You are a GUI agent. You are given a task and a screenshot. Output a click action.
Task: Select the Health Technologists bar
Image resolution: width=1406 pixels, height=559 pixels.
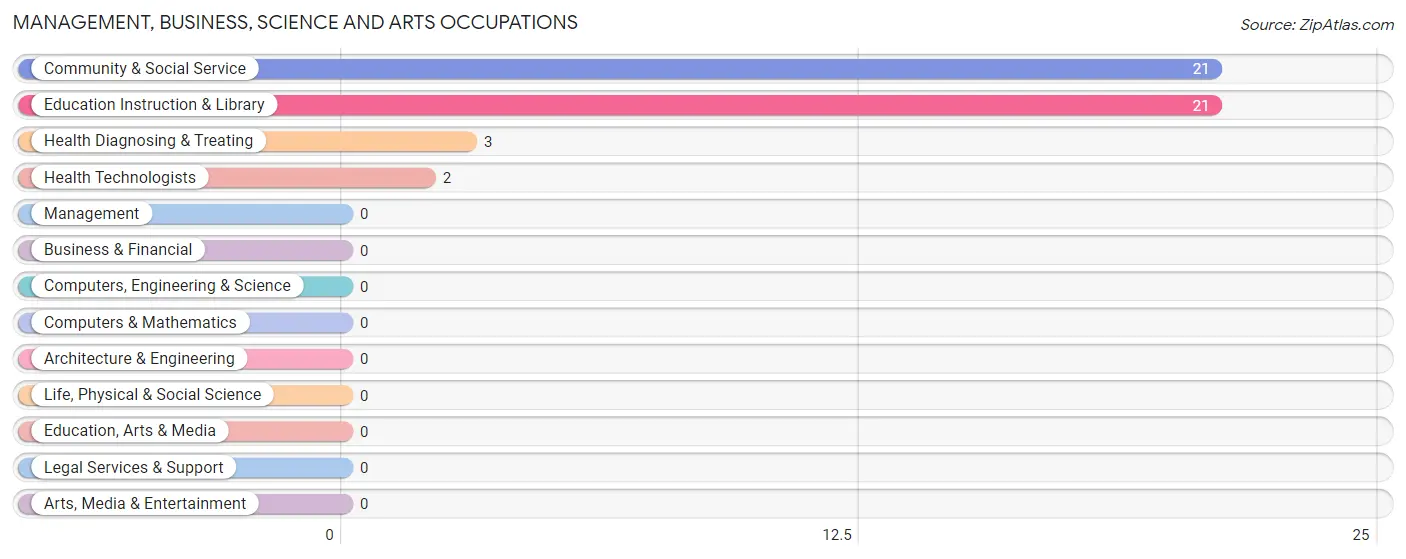[227, 178]
